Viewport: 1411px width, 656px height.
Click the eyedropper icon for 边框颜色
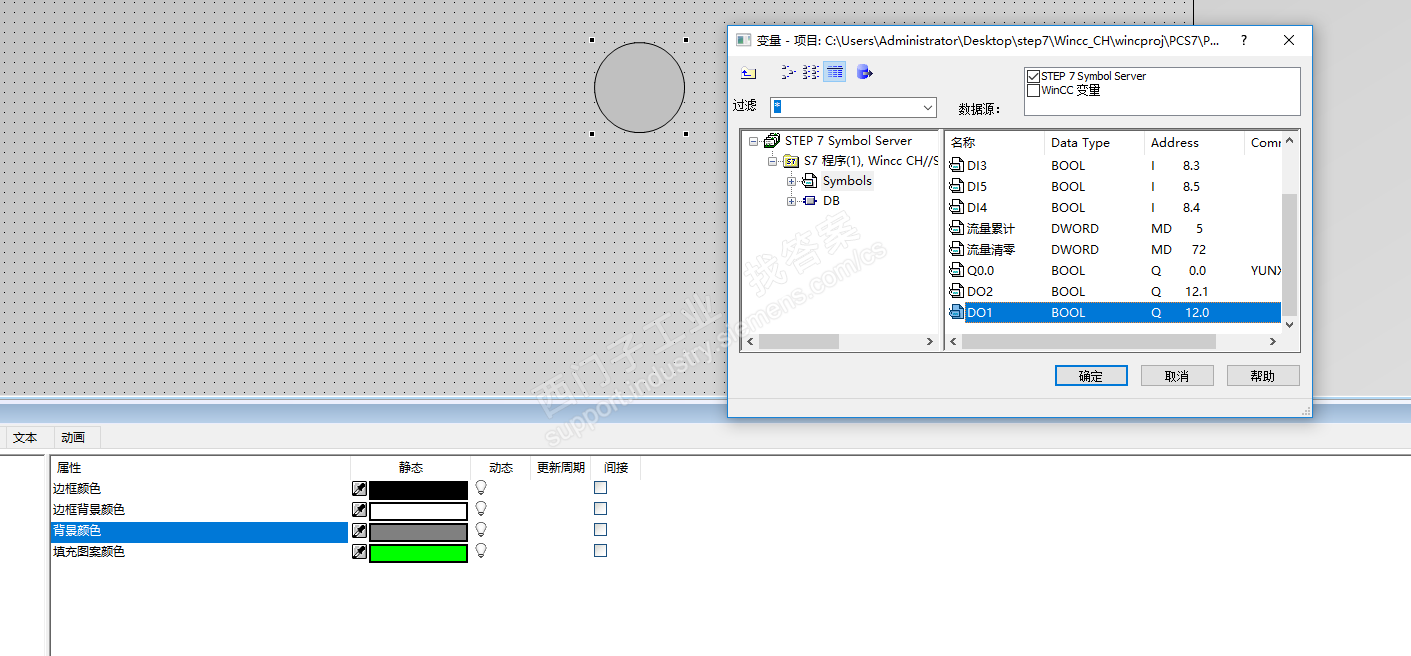click(x=360, y=489)
